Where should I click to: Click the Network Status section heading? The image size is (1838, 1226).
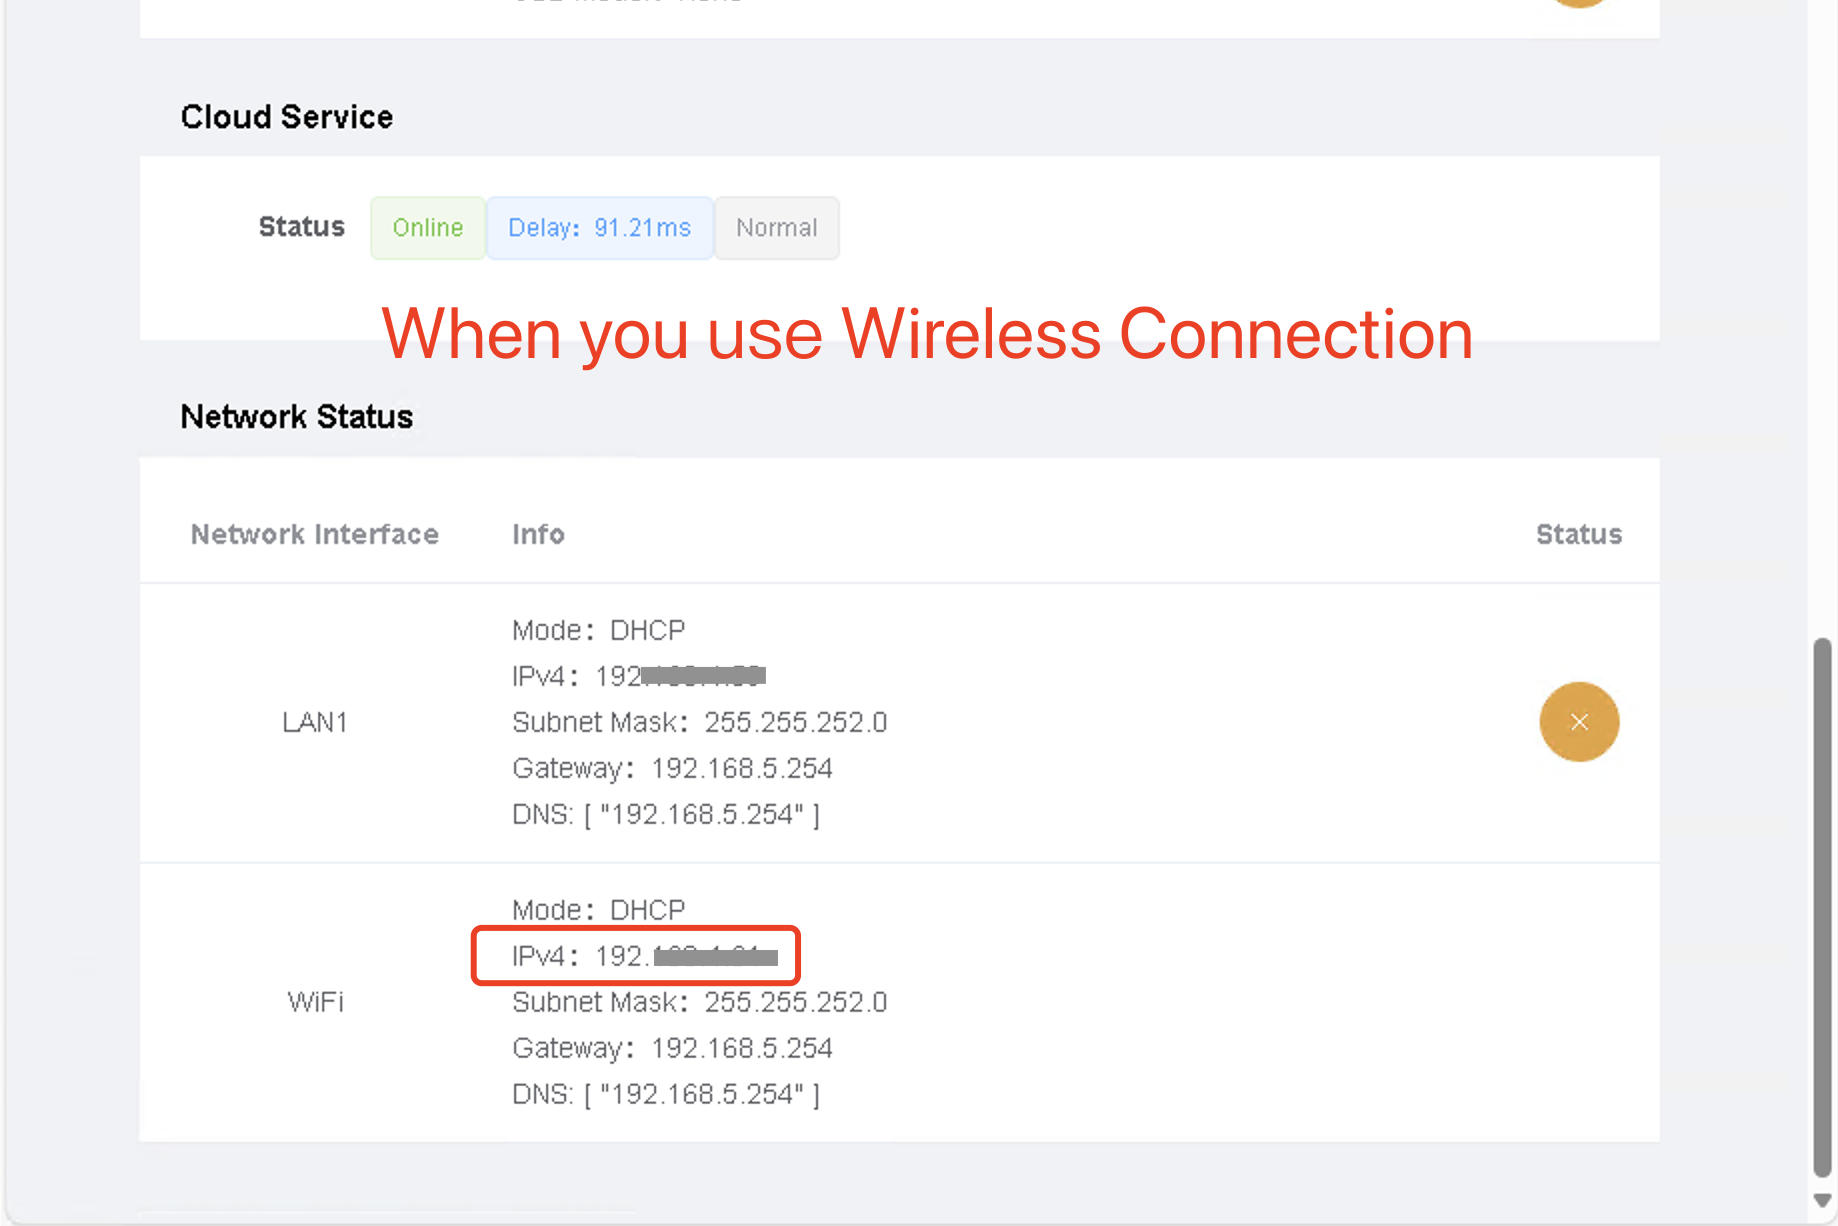296,417
